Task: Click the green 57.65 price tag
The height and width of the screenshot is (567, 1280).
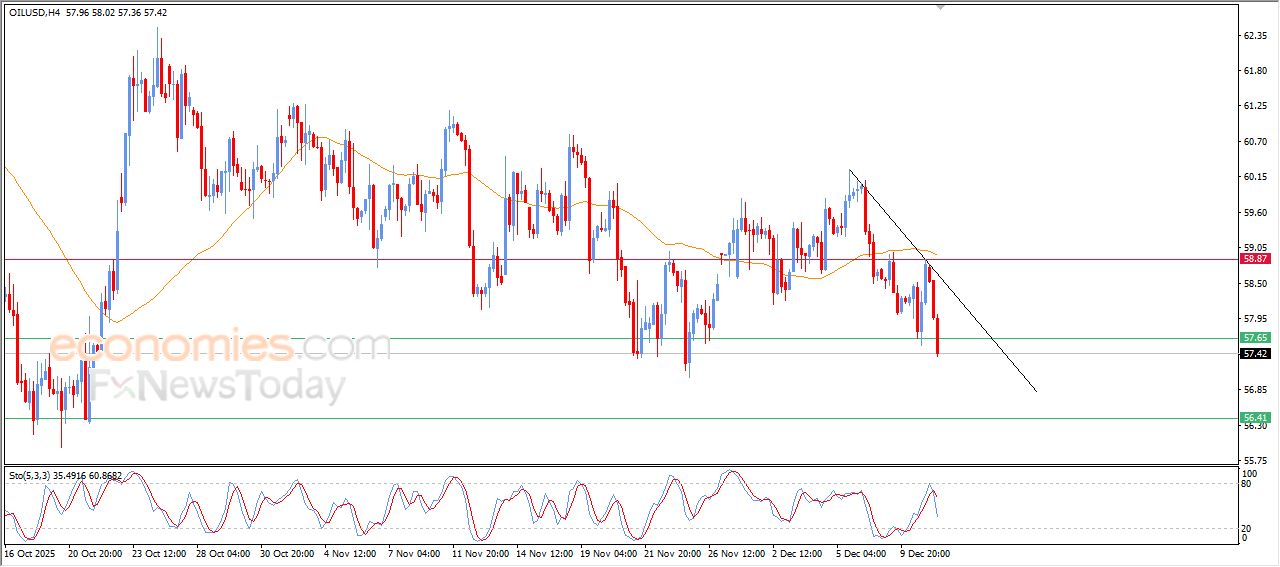Action: (1255, 338)
